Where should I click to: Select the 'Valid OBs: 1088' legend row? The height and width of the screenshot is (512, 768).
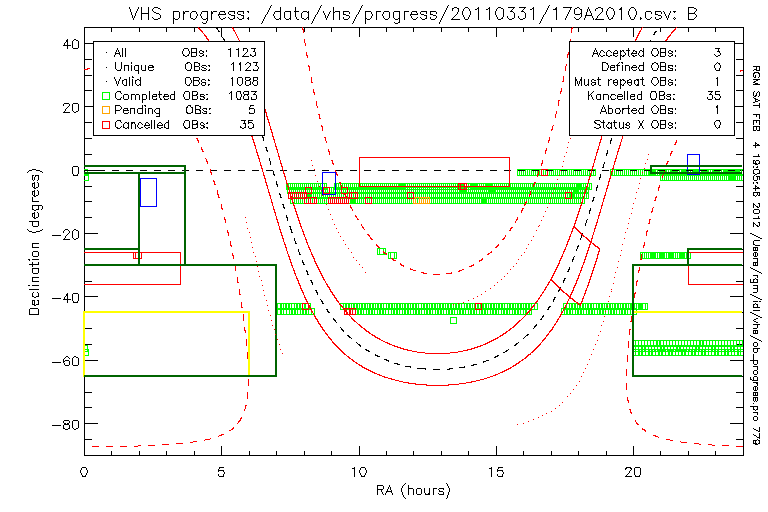click(x=178, y=81)
